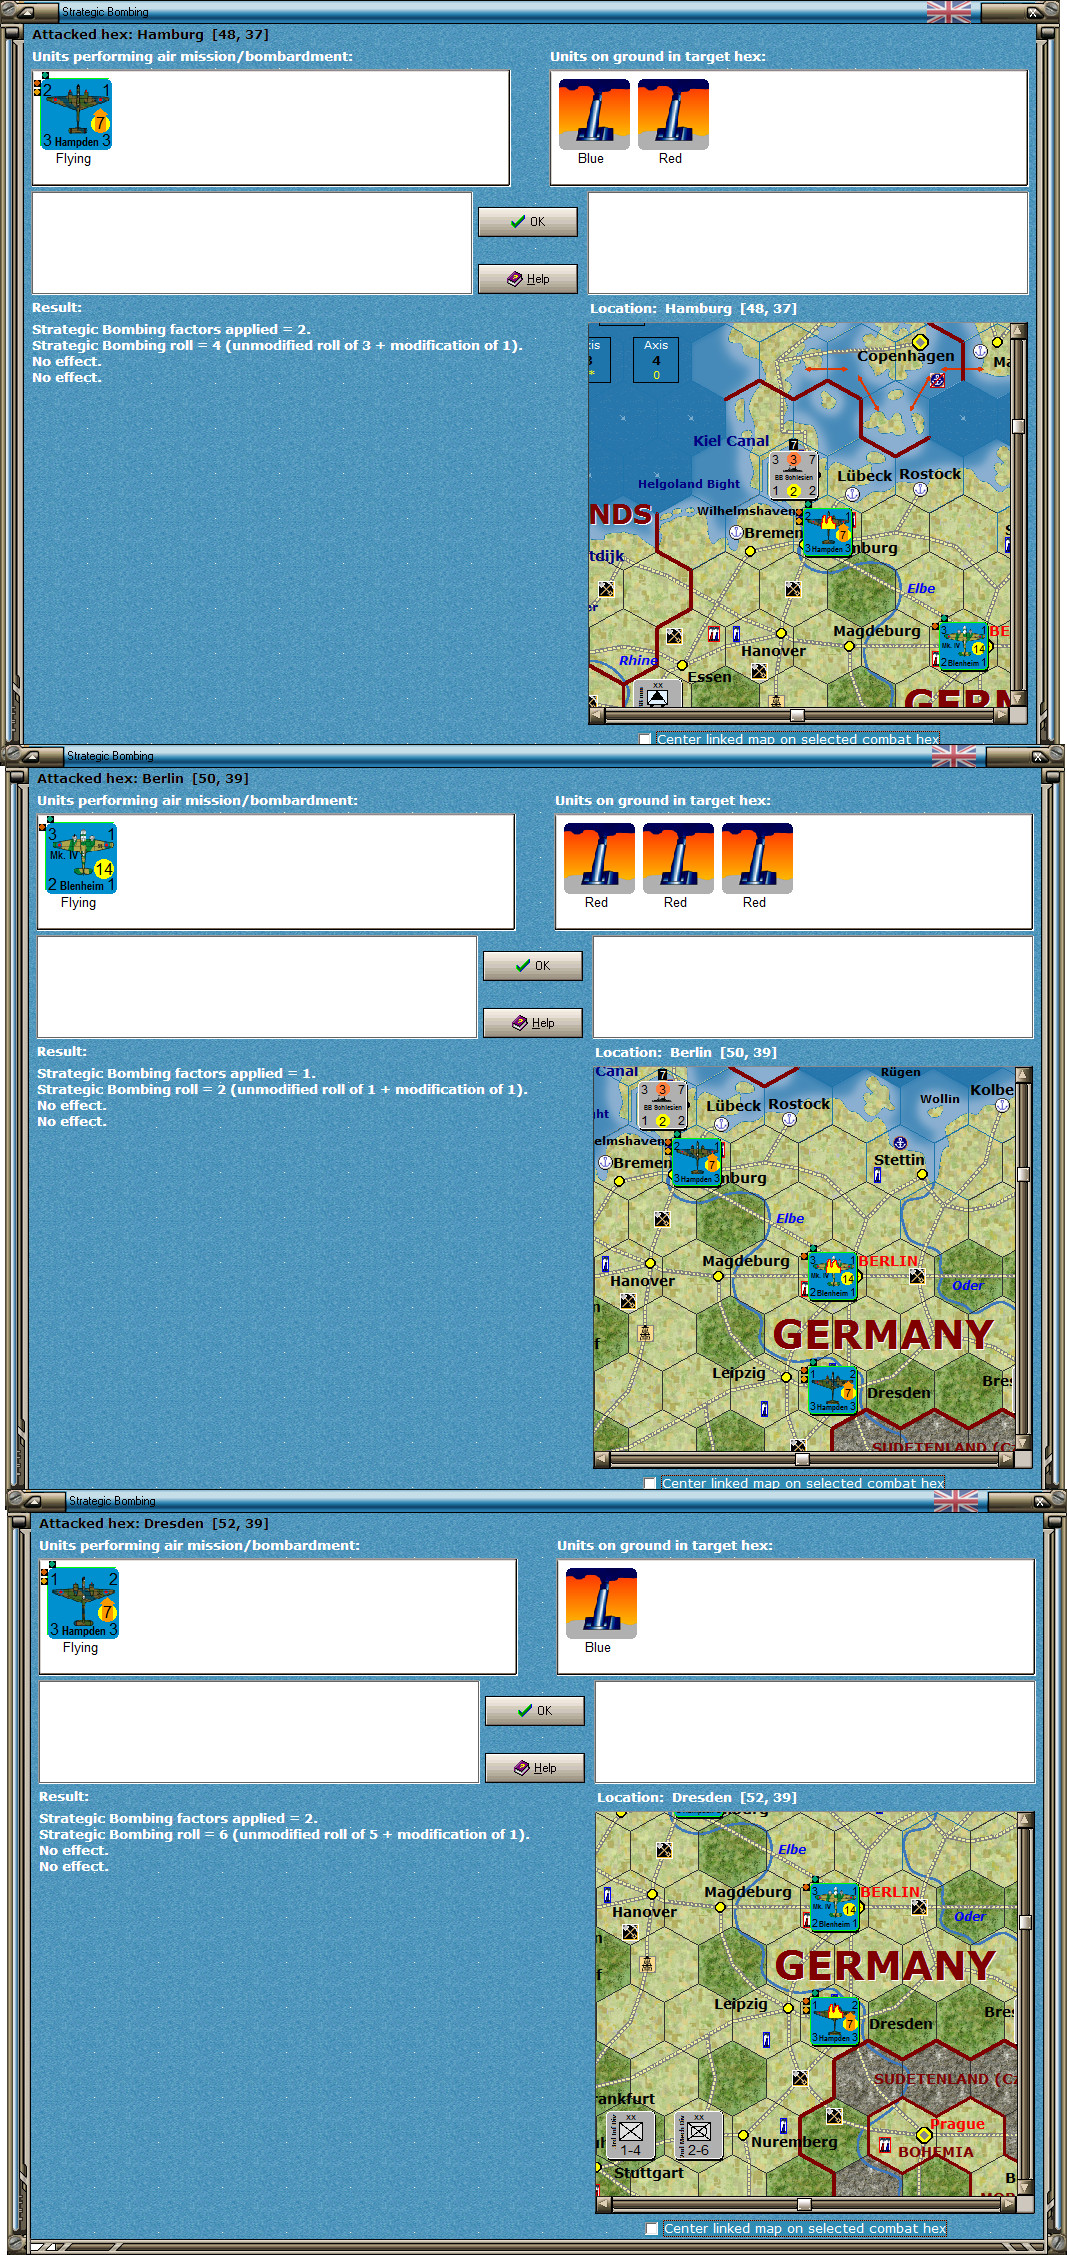This screenshot has width=1067, height=2255.
Task: Click Hamburg map vertical scrollbar thumb
Action: click(1018, 426)
